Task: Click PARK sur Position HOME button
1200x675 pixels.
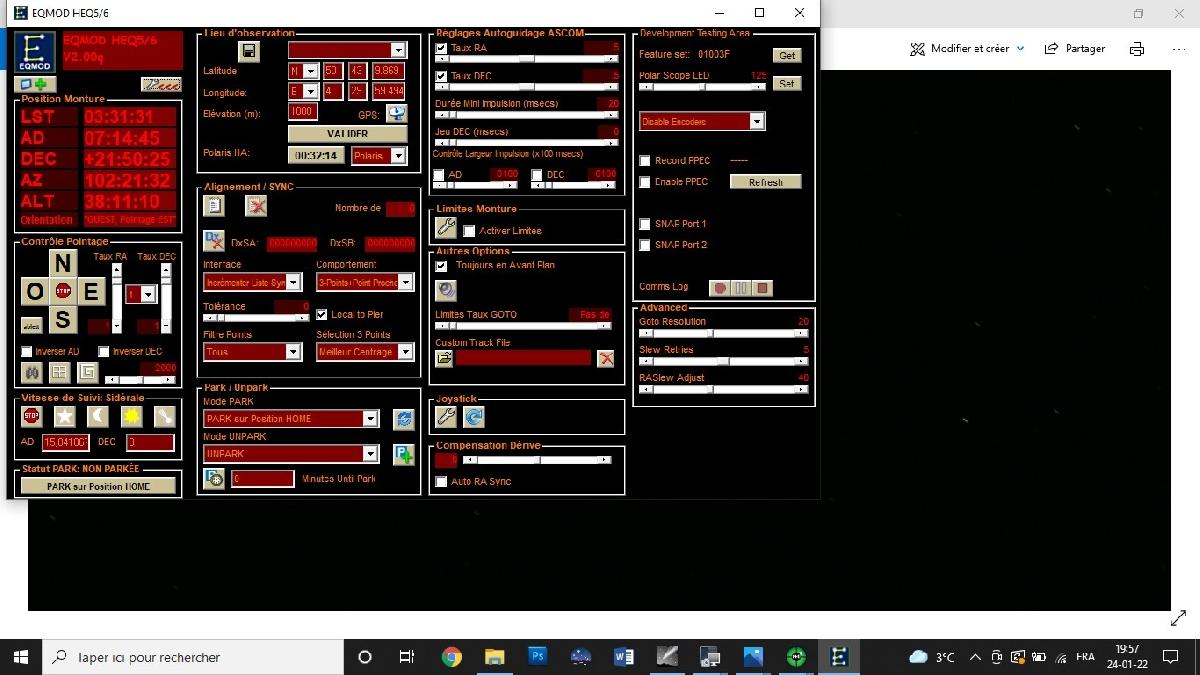Action: click(98, 486)
